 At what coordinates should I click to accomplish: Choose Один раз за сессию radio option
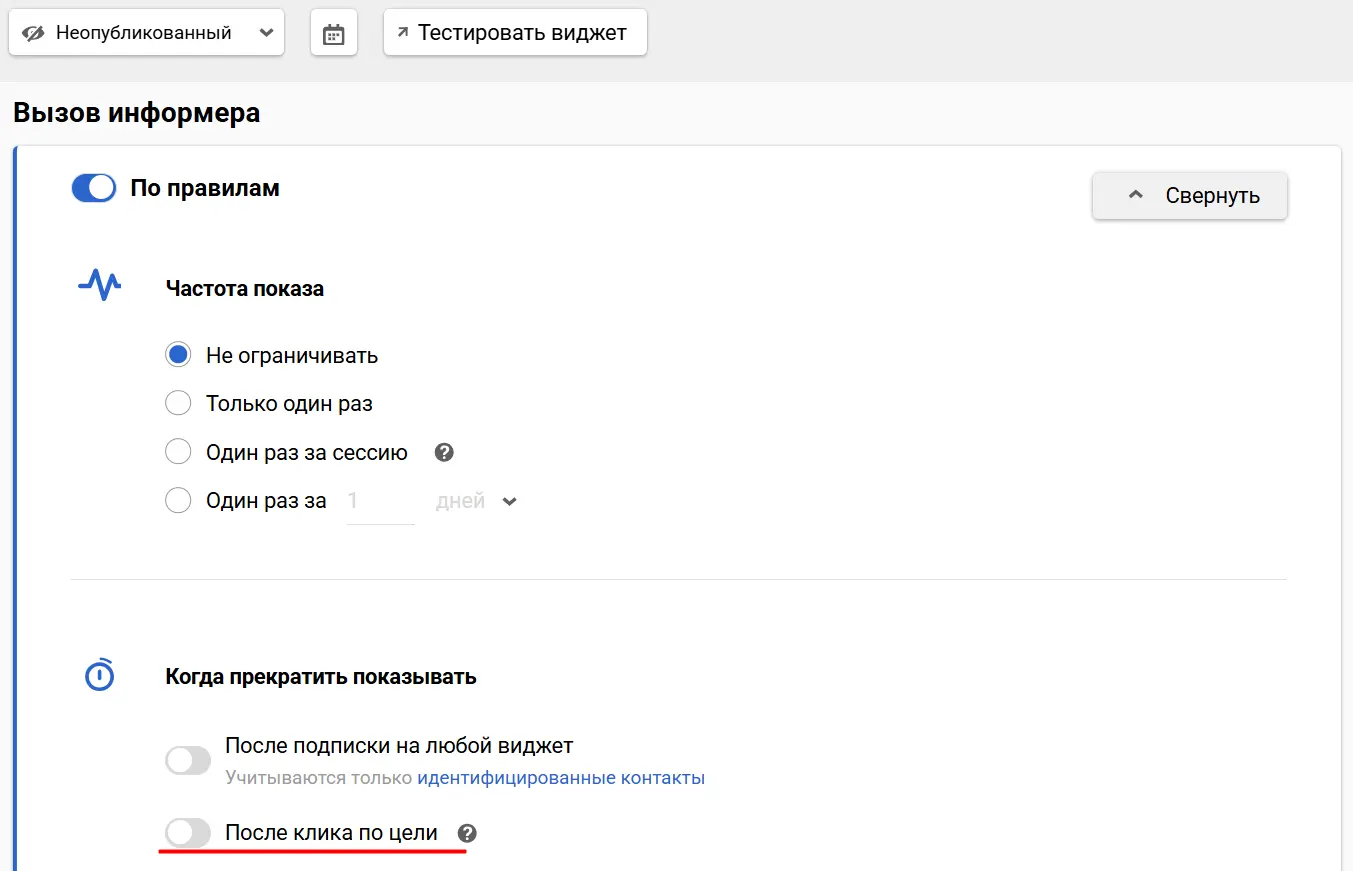(x=178, y=452)
